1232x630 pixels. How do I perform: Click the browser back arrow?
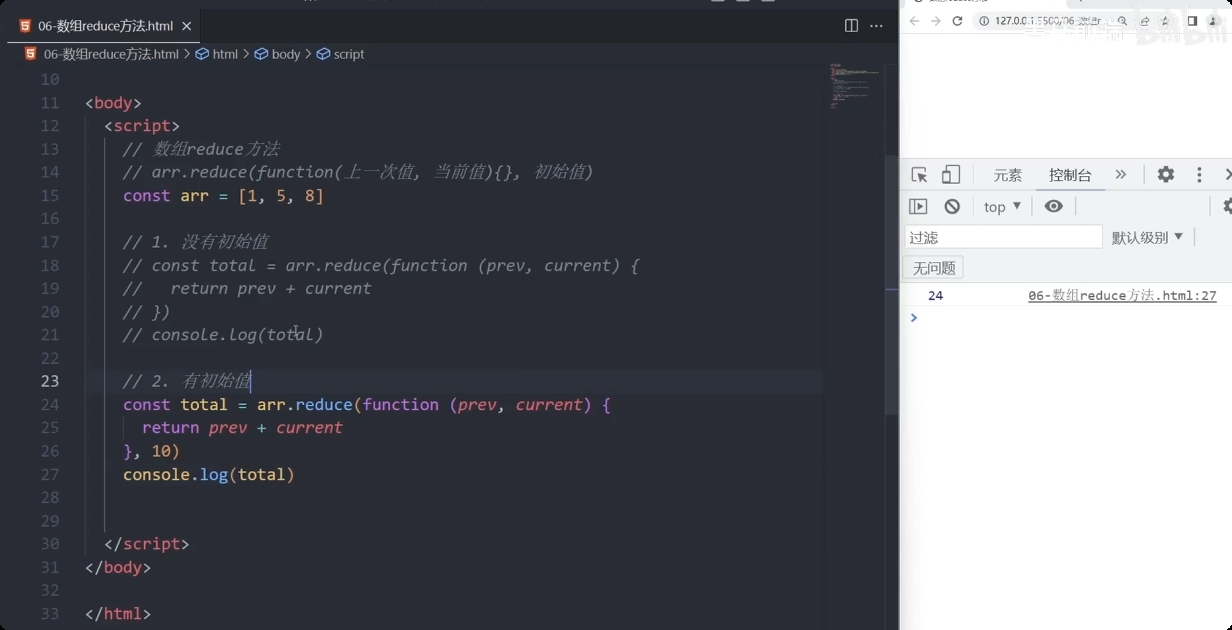click(914, 21)
